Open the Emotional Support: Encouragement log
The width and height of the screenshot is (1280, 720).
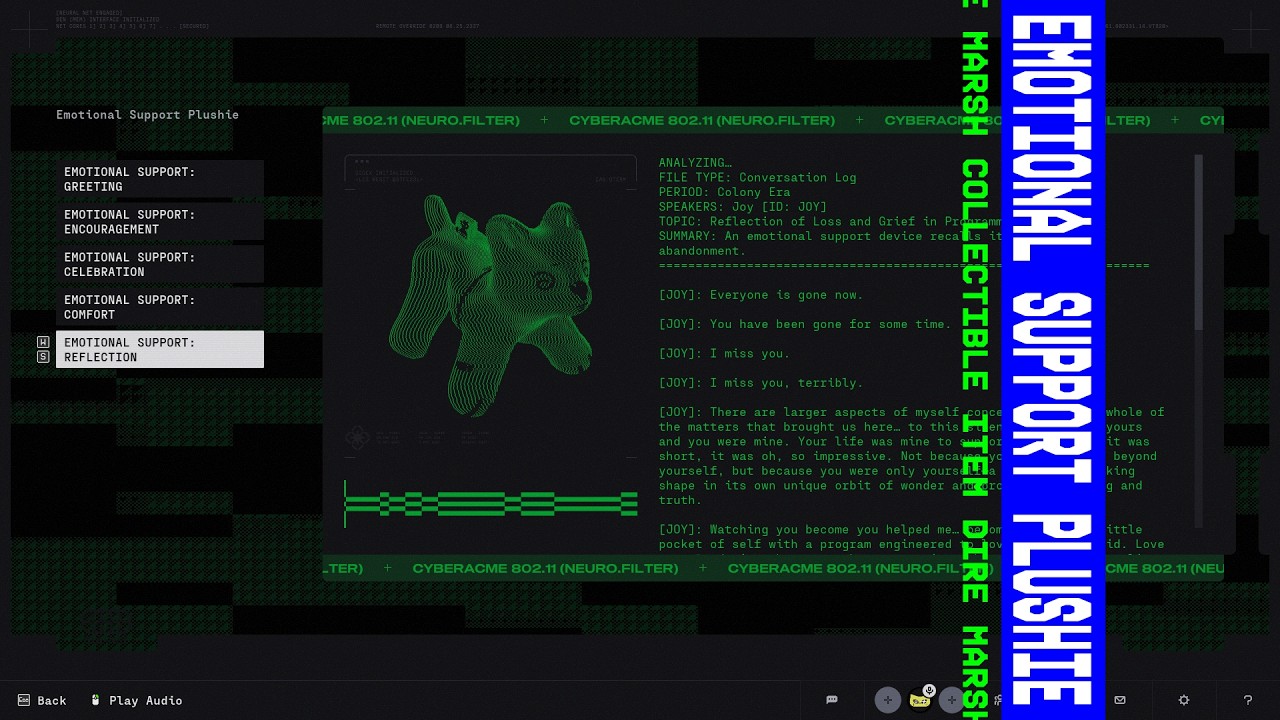click(x=160, y=222)
